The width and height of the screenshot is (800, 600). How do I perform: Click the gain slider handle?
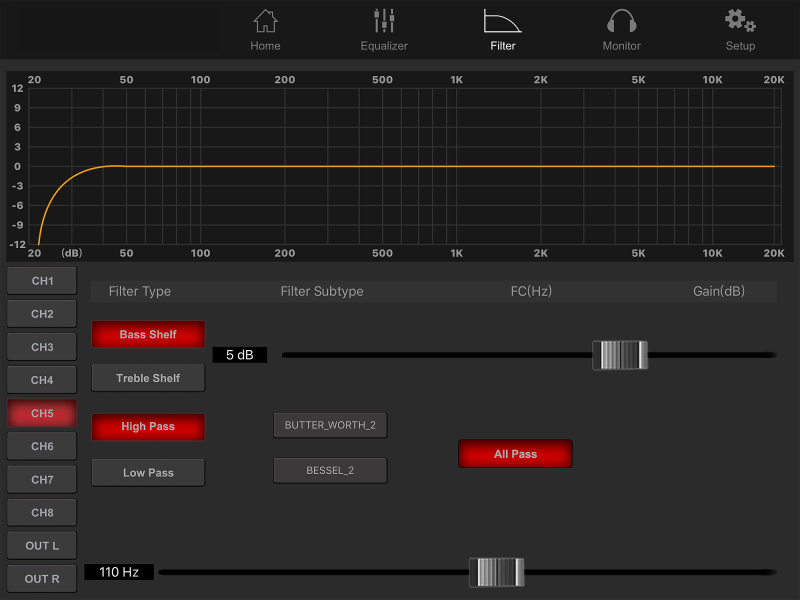coord(620,355)
